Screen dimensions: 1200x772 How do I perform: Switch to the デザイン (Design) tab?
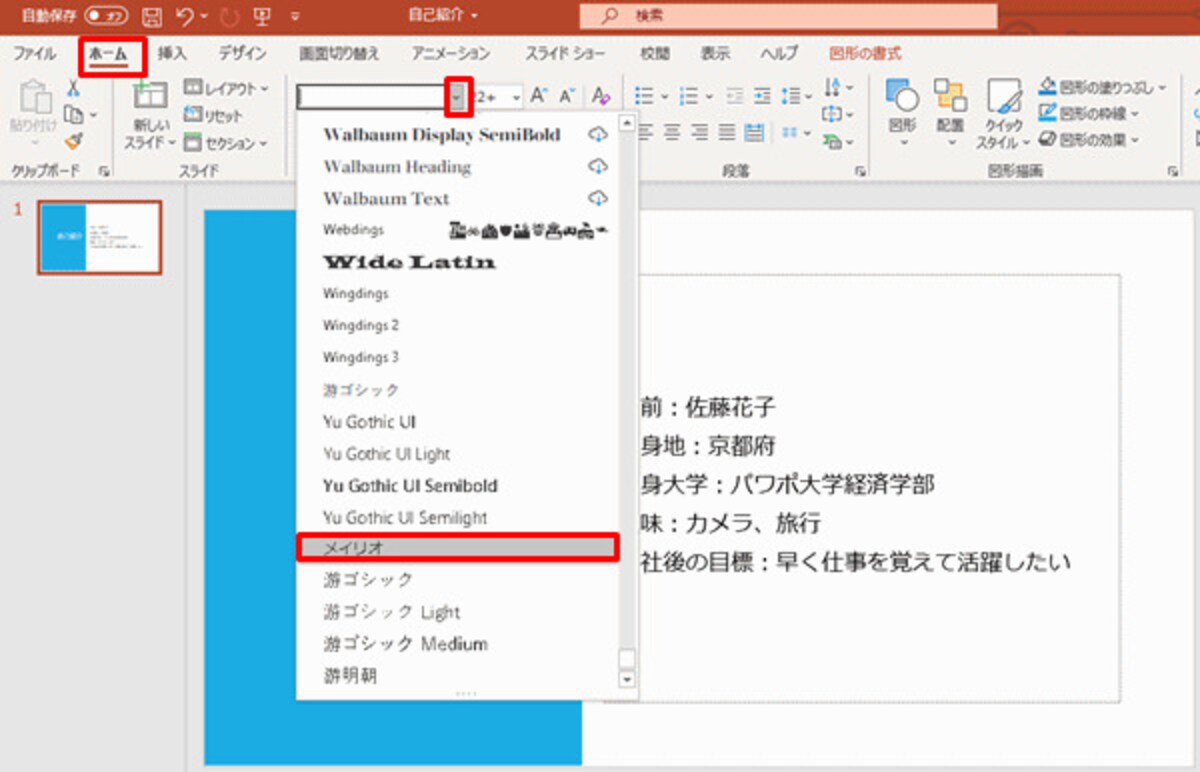click(x=243, y=54)
